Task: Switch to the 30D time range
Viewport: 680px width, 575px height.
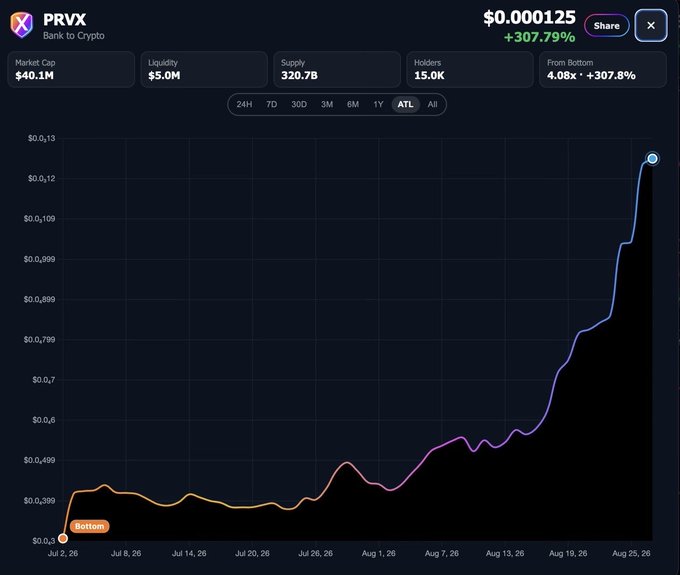Action: coord(299,105)
